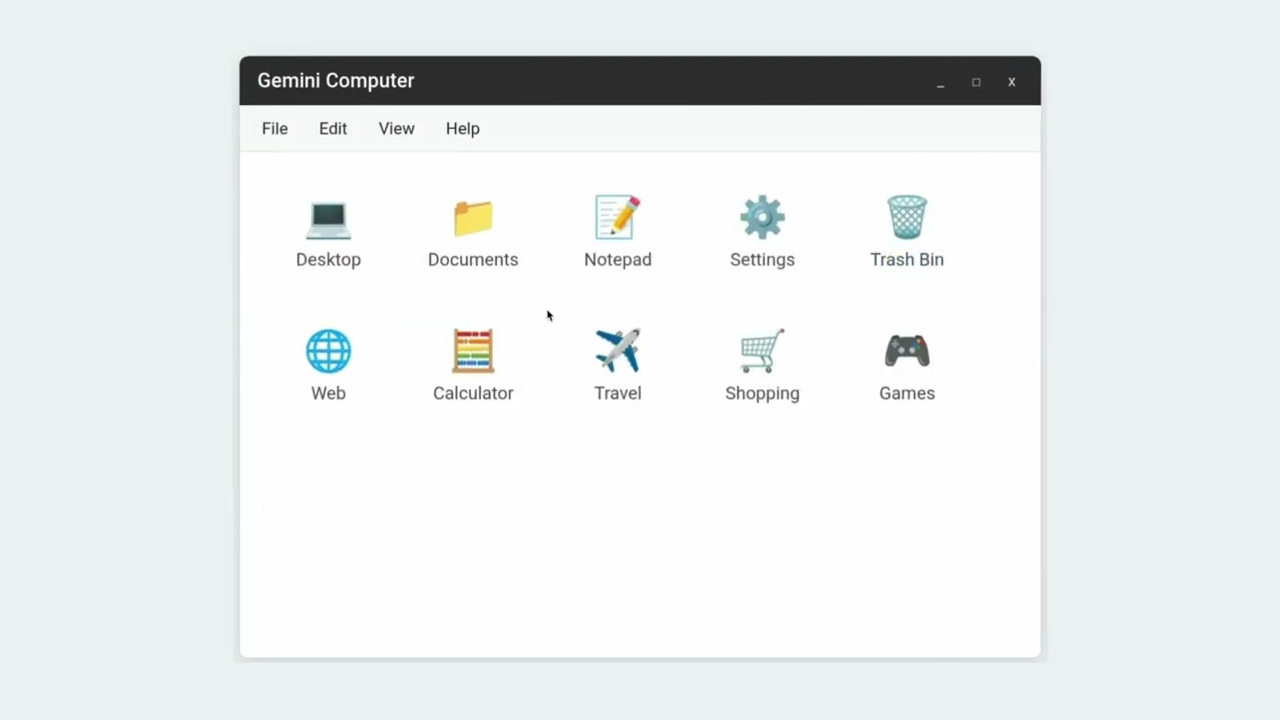Screen dimensions: 1280x720
Task: Launch the Web globe icon
Action: pos(328,352)
